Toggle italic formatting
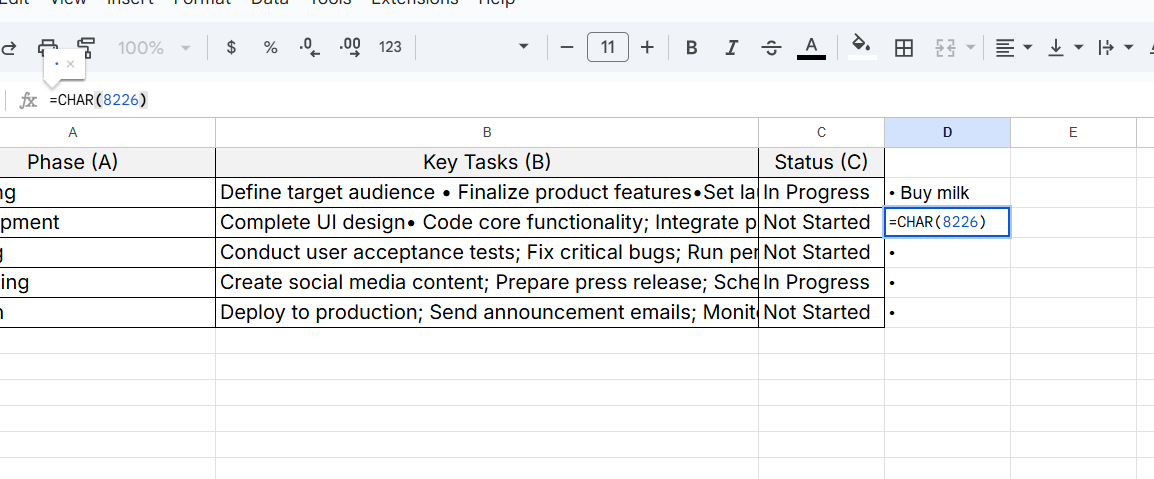Image resolution: width=1154 pixels, height=479 pixels. coord(731,47)
